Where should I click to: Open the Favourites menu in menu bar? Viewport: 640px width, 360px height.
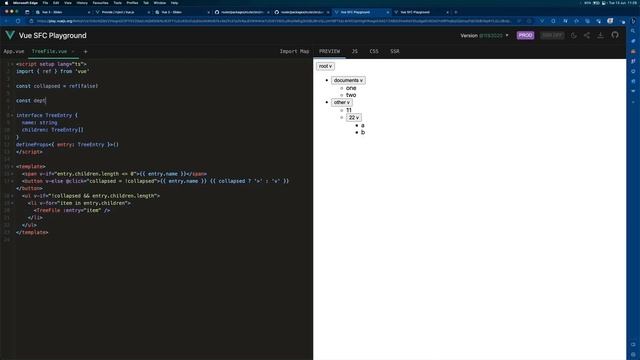(100, 3)
